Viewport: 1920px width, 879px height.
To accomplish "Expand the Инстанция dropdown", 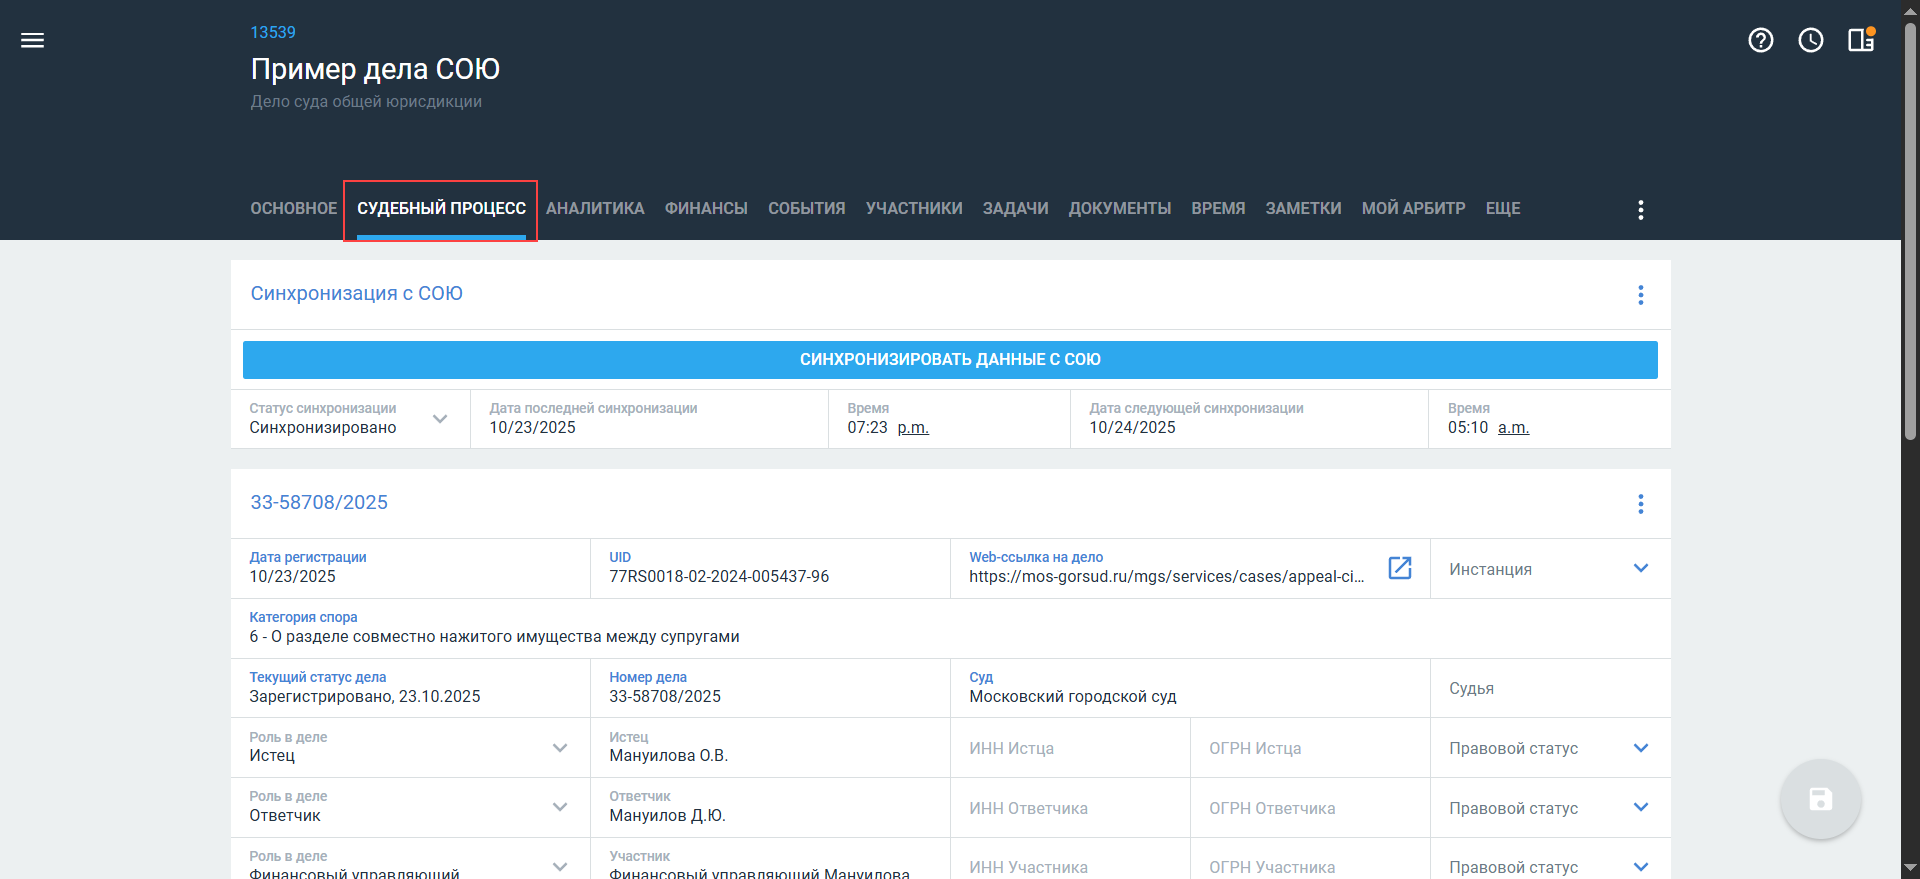I will tap(1640, 568).
